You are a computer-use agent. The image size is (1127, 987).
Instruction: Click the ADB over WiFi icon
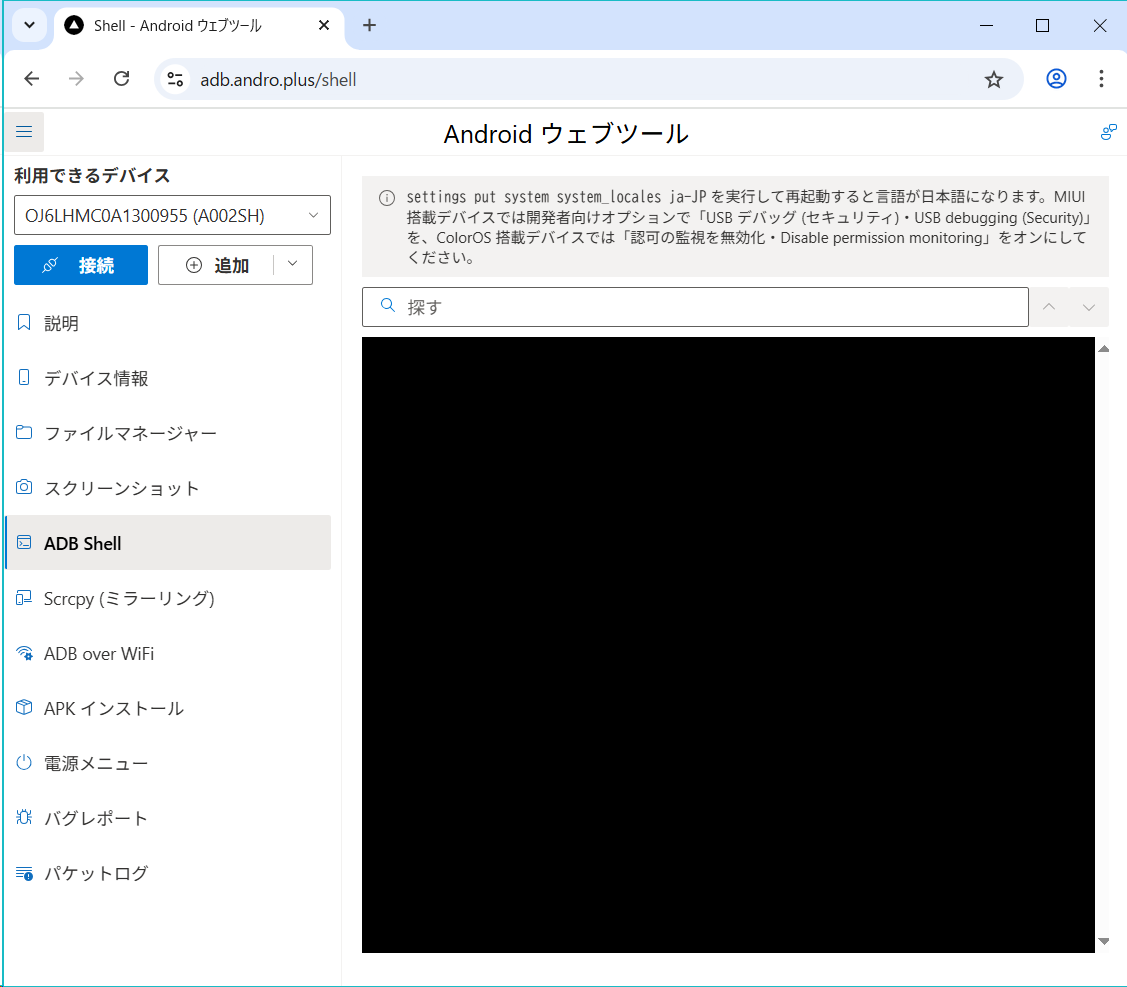24,653
